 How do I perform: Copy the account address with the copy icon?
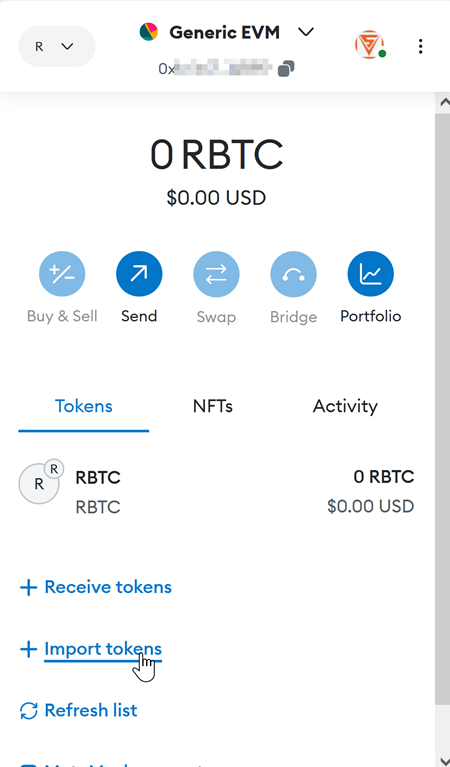coord(286,68)
